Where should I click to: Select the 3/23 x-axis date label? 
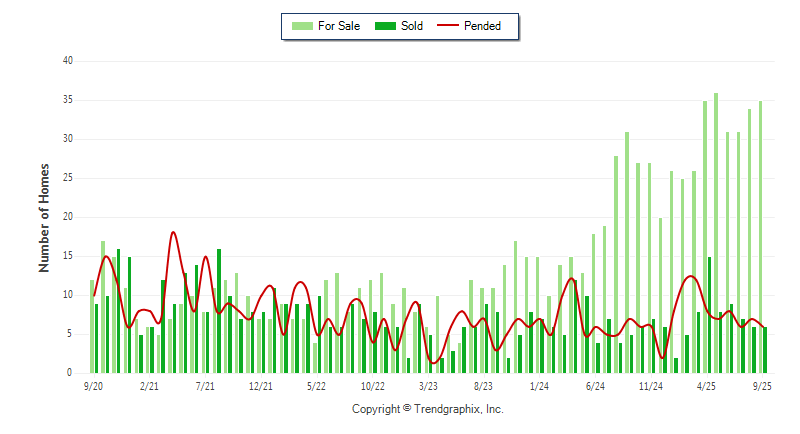click(x=428, y=385)
